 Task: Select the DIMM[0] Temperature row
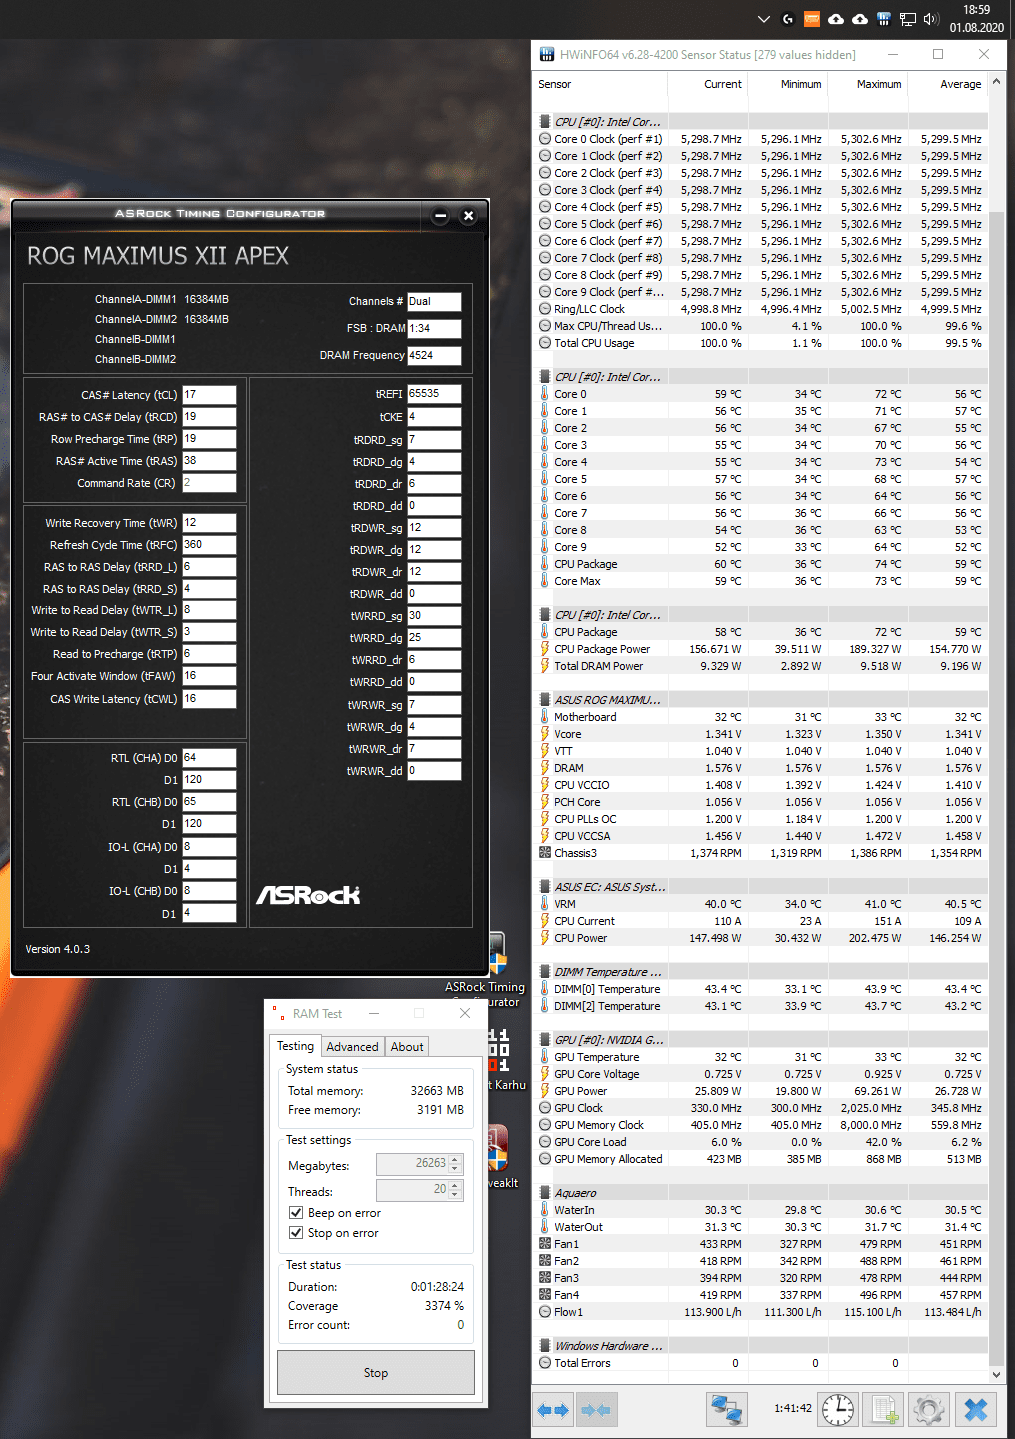coord(762,989)
